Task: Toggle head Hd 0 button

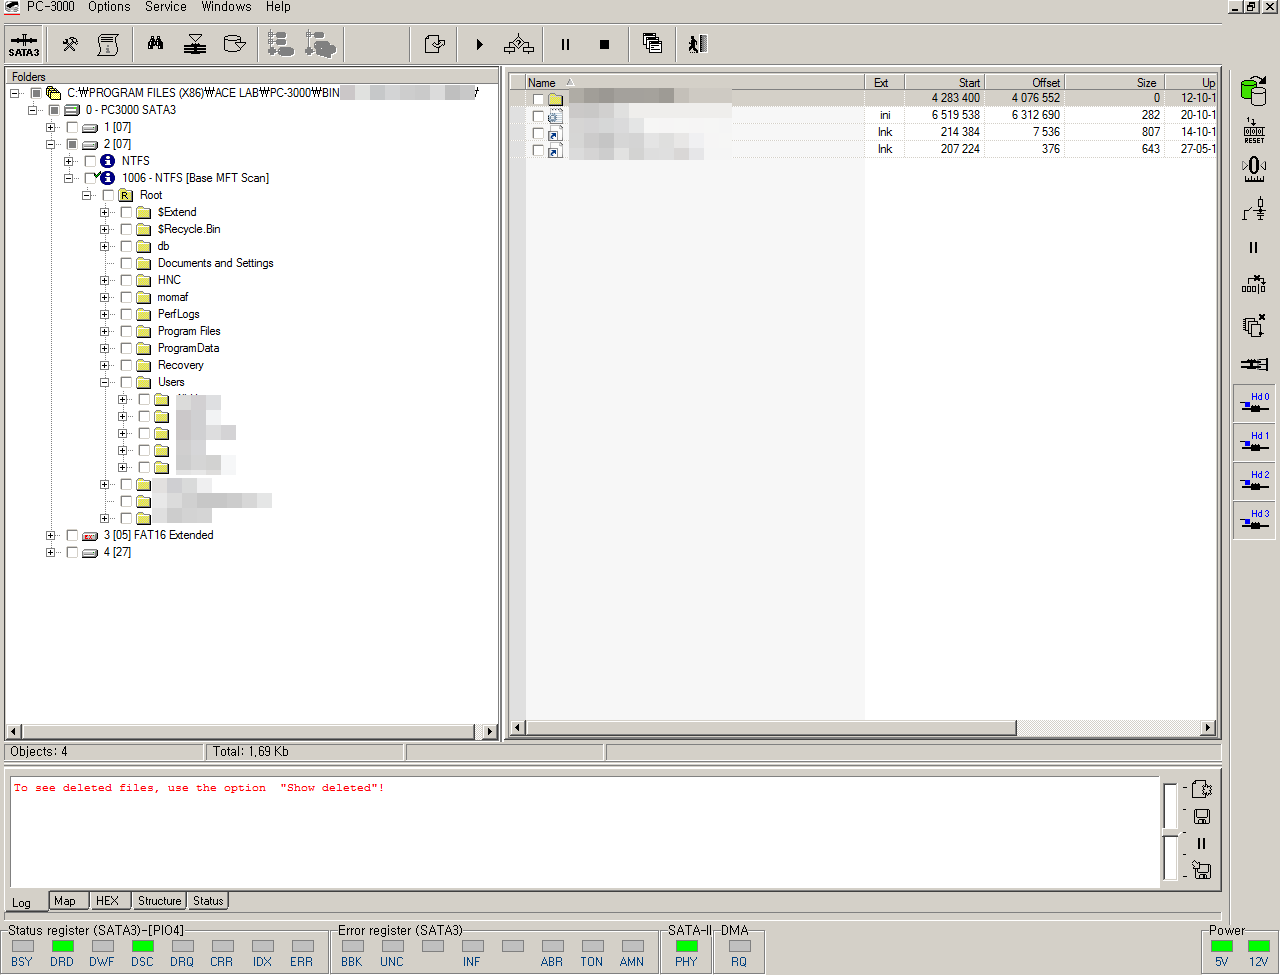Action: [x=1254, y=404]
